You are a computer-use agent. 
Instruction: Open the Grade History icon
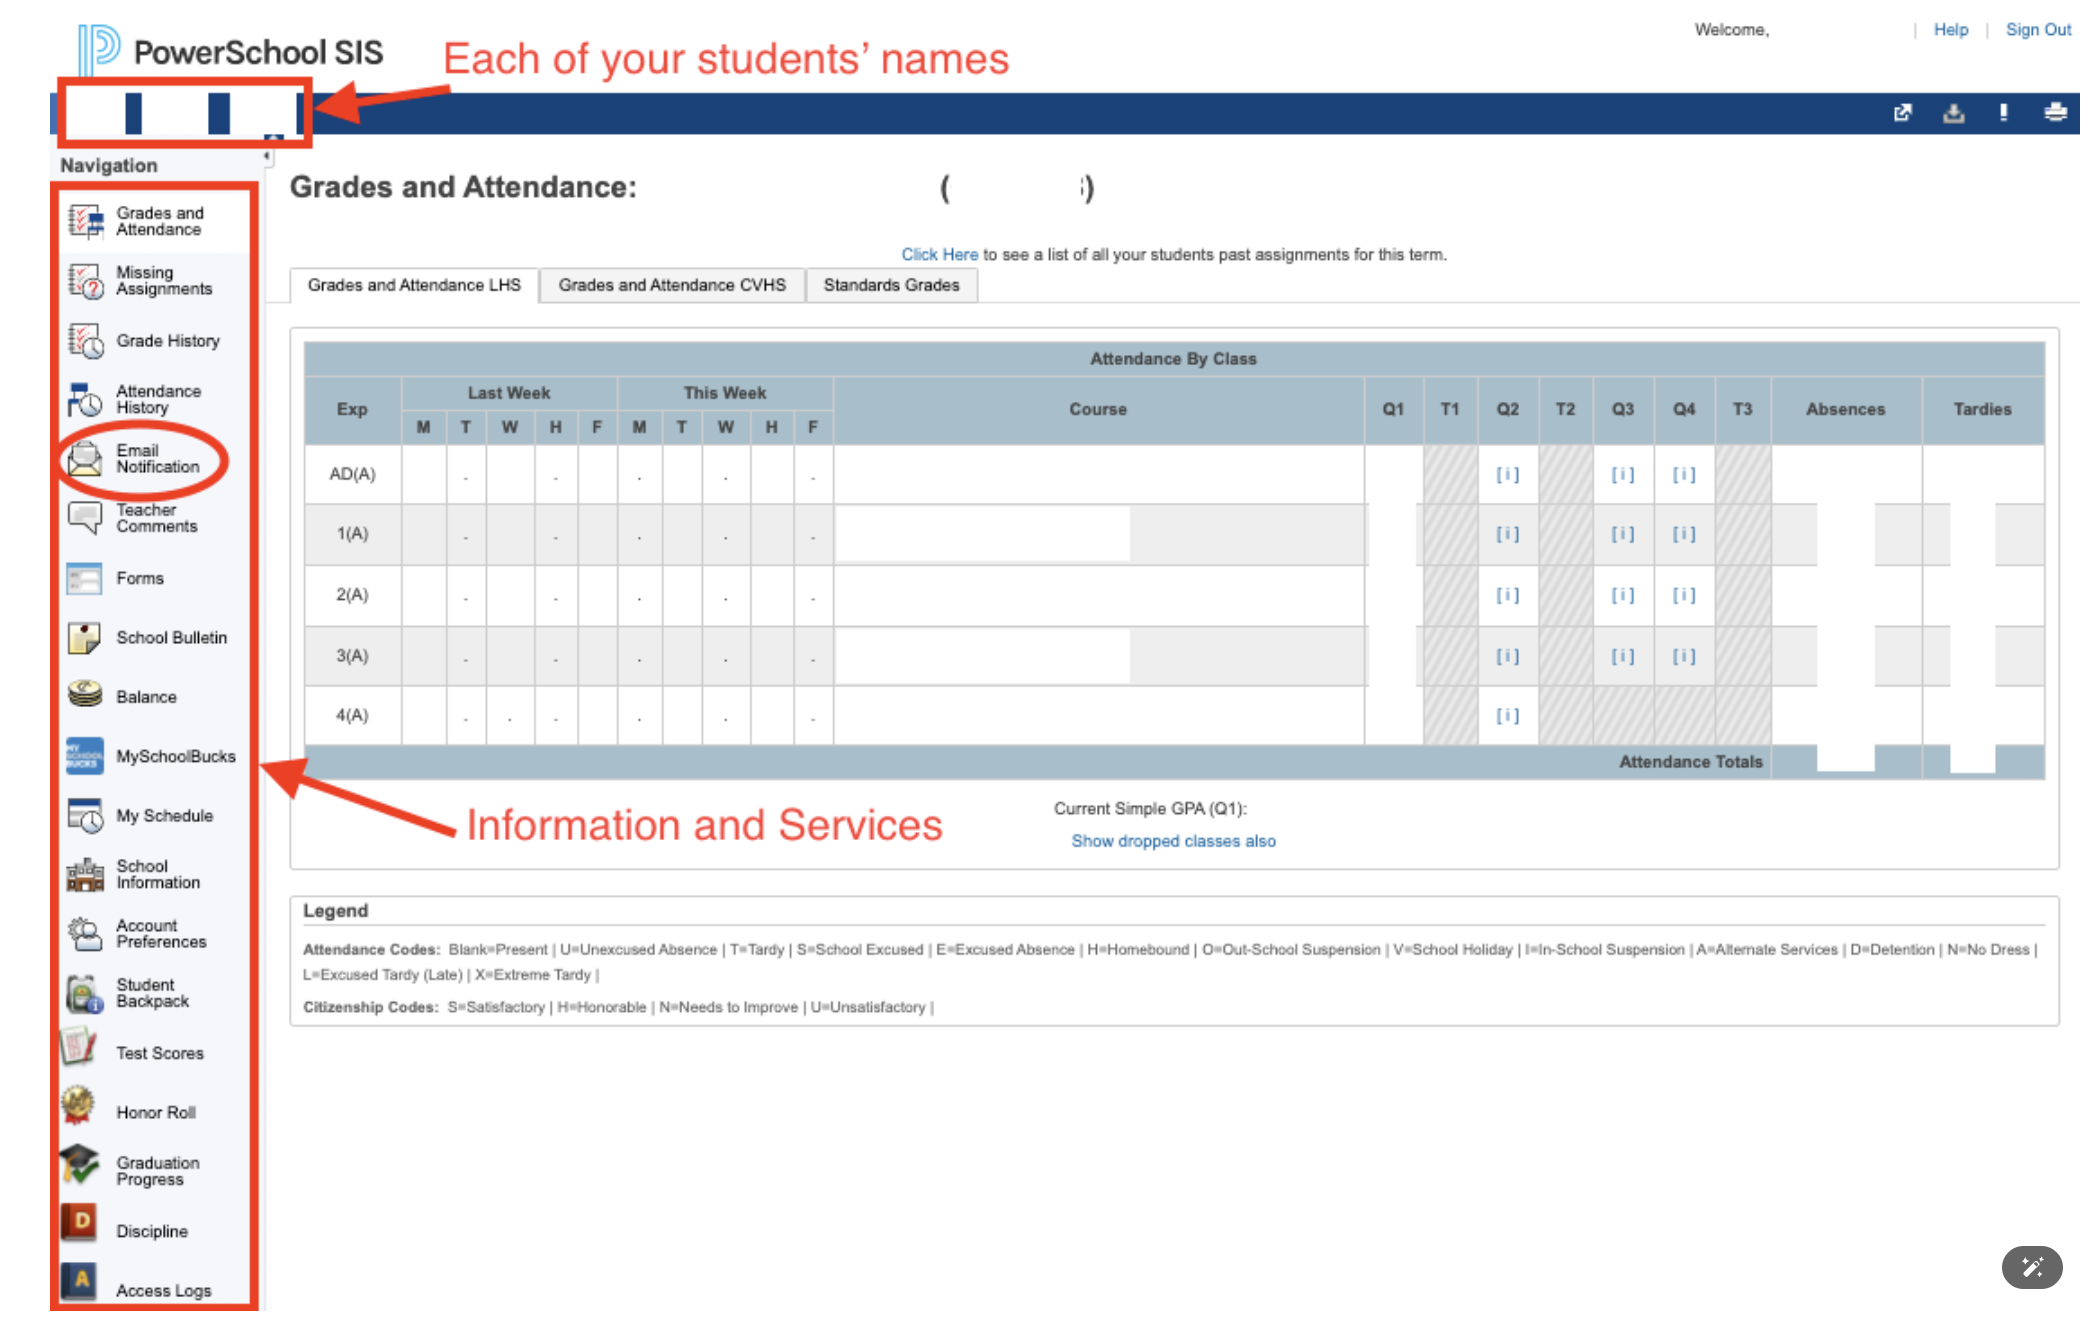pyautogui.click(x=86, y=341)
